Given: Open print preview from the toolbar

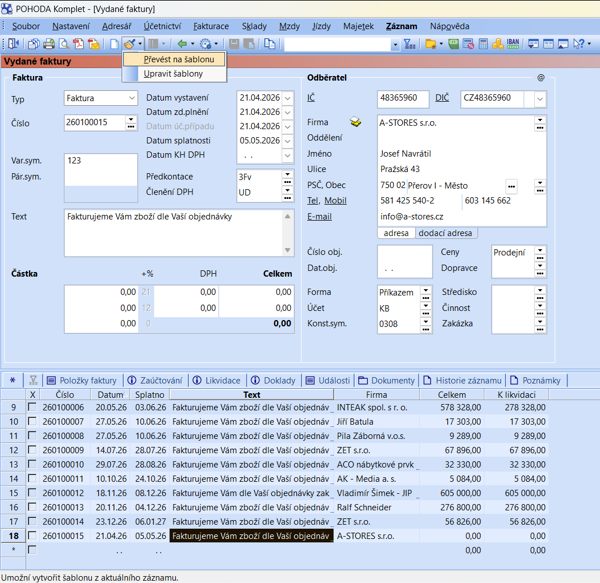Looking at the screenshot, I should coord(63,44).
